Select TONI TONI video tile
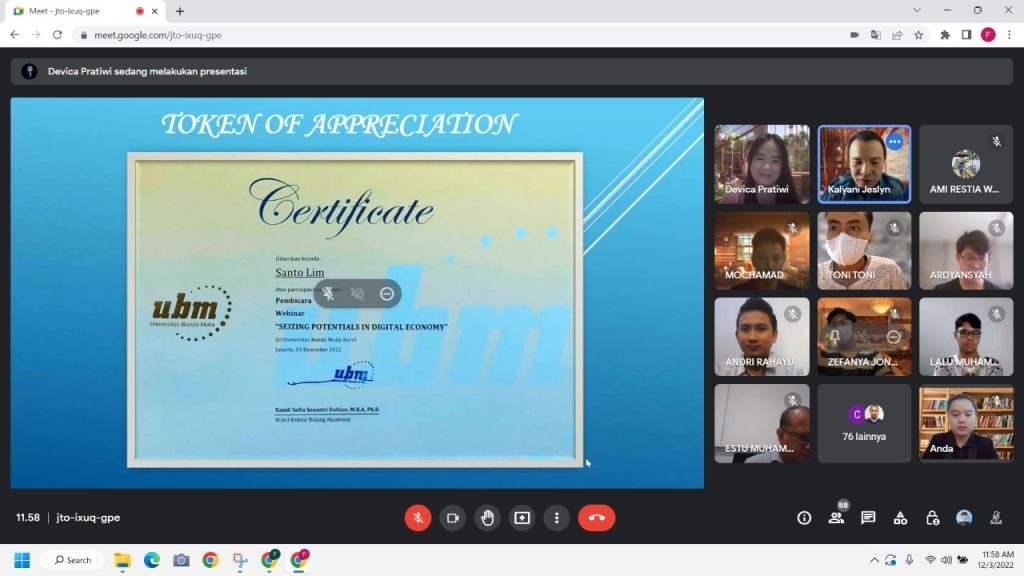The width and height of the screenshot is (1024, 576). [x=864, y=251]
